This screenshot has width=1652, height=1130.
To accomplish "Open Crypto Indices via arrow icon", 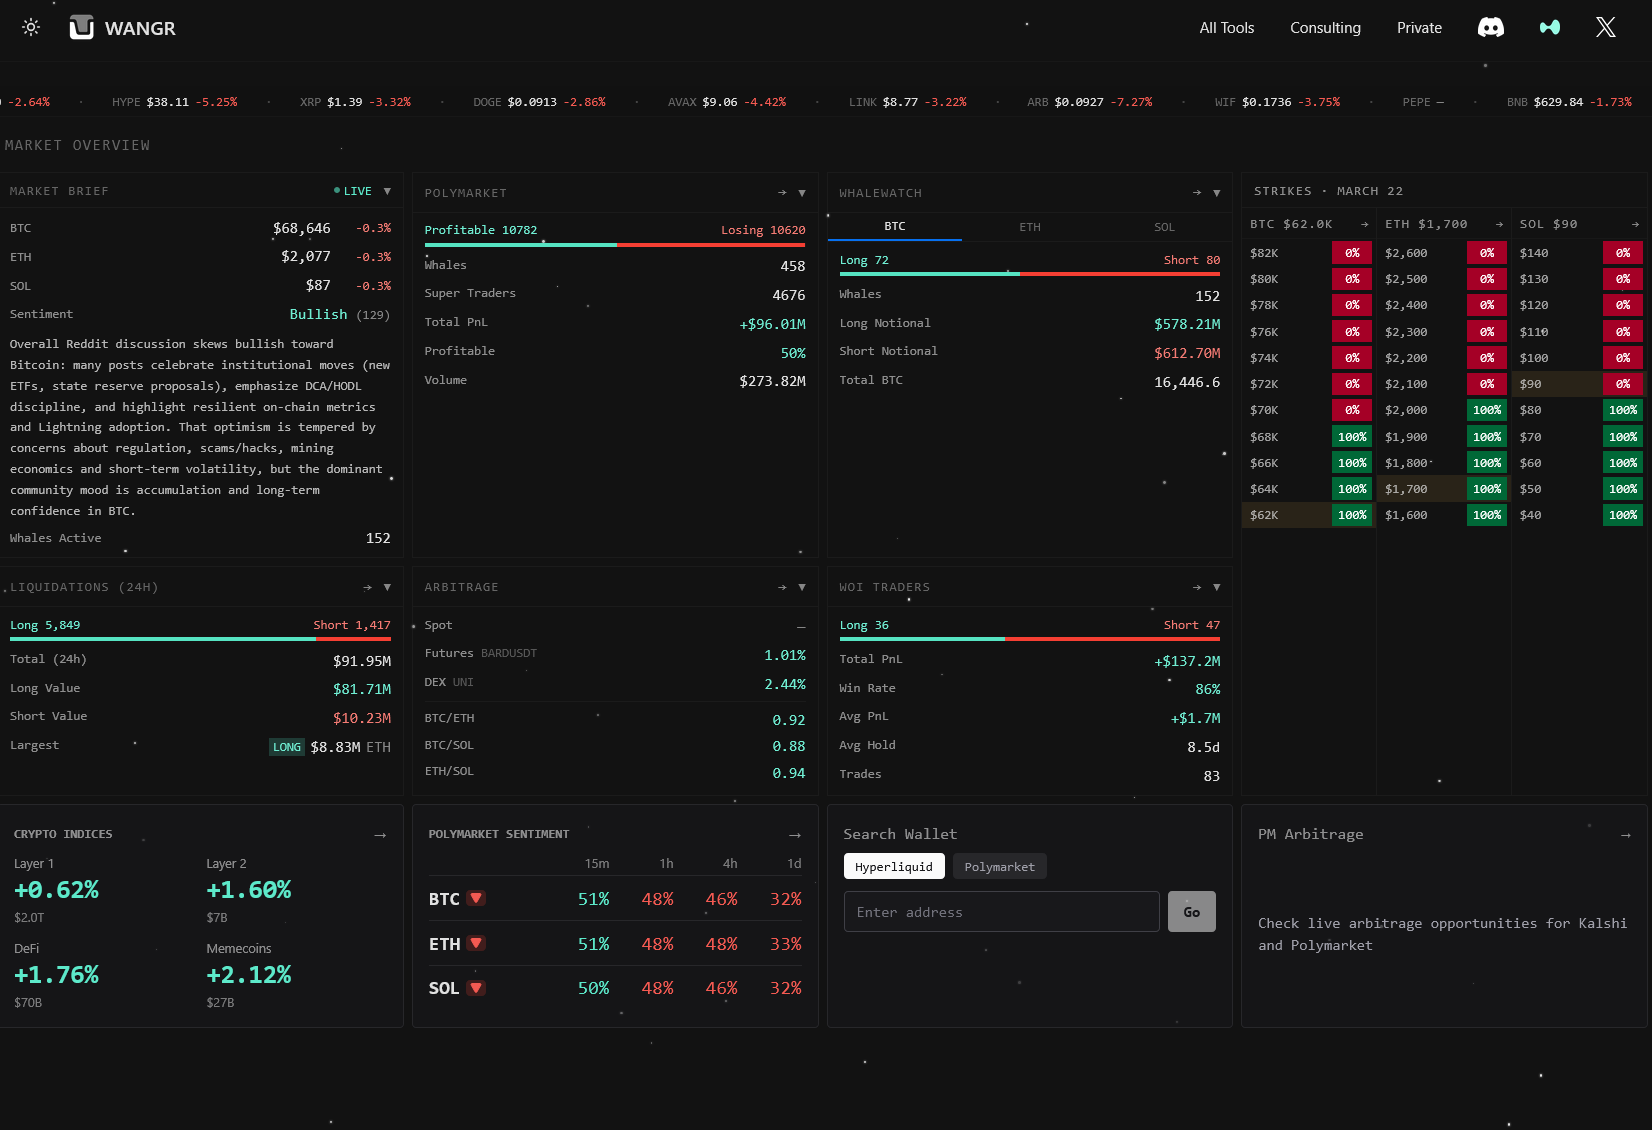I will click(380, 835).
